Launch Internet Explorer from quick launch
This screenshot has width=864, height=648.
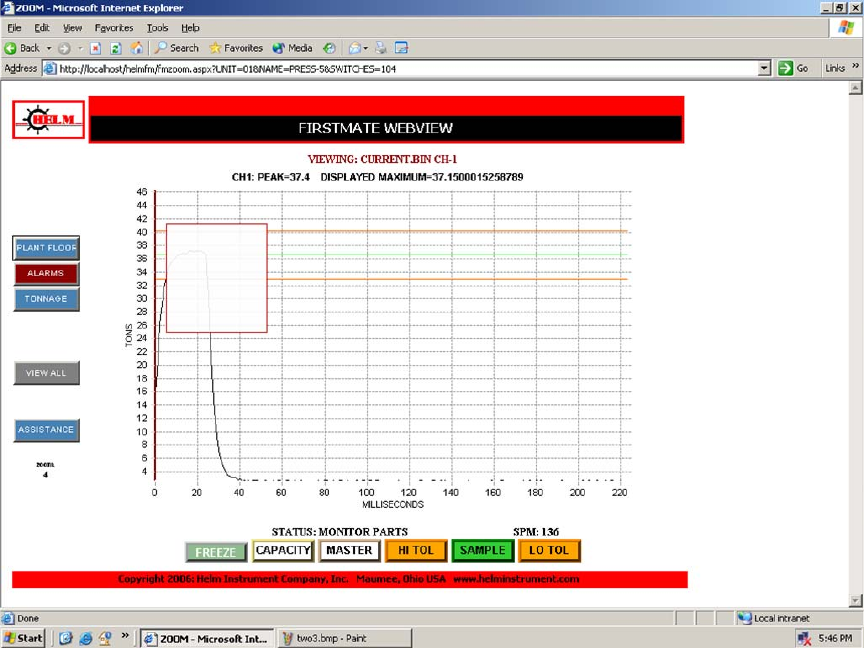85,639
